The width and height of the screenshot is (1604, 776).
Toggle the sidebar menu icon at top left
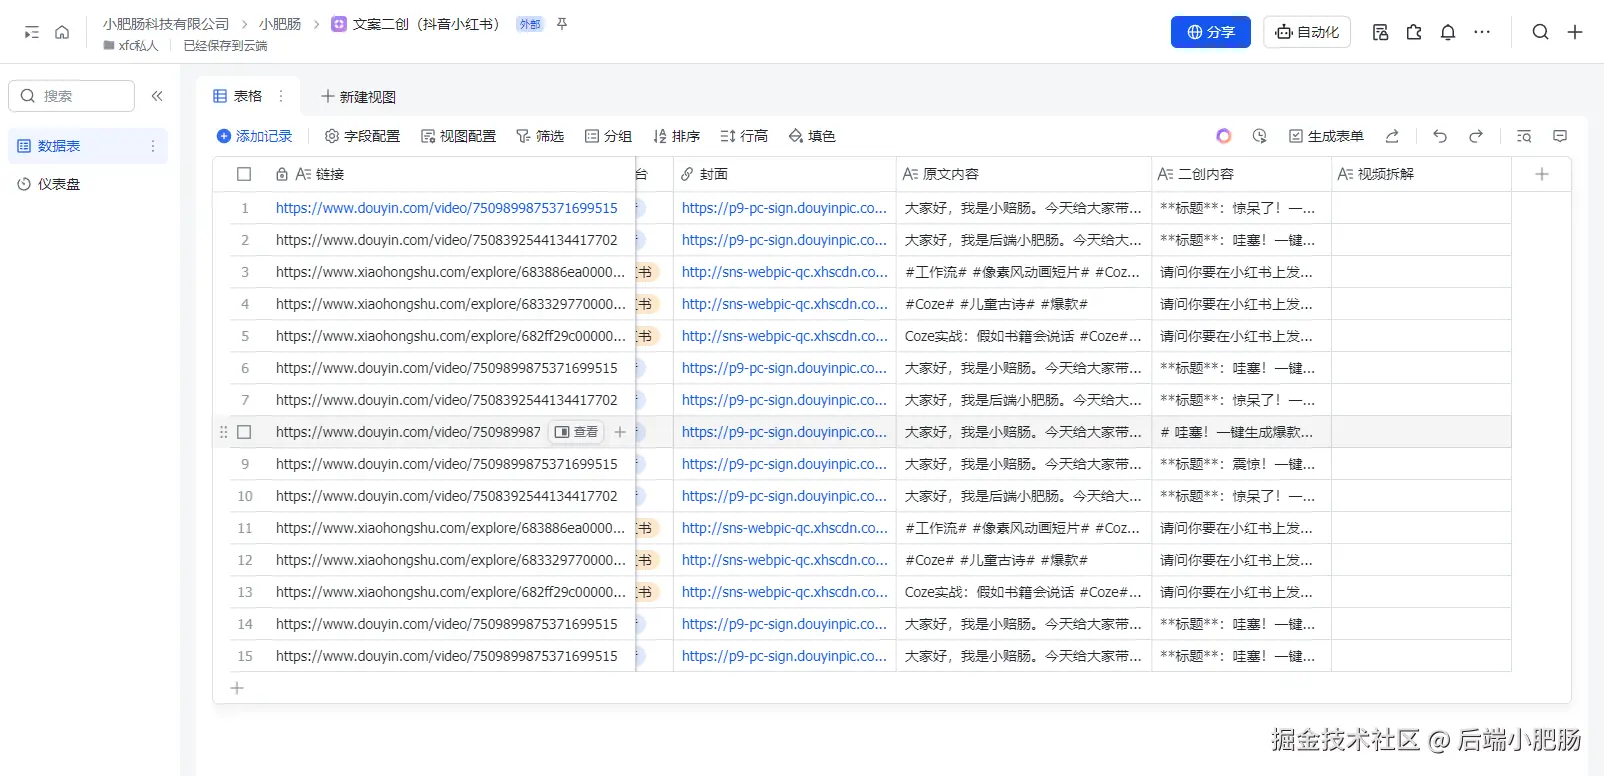pos(32,32)
